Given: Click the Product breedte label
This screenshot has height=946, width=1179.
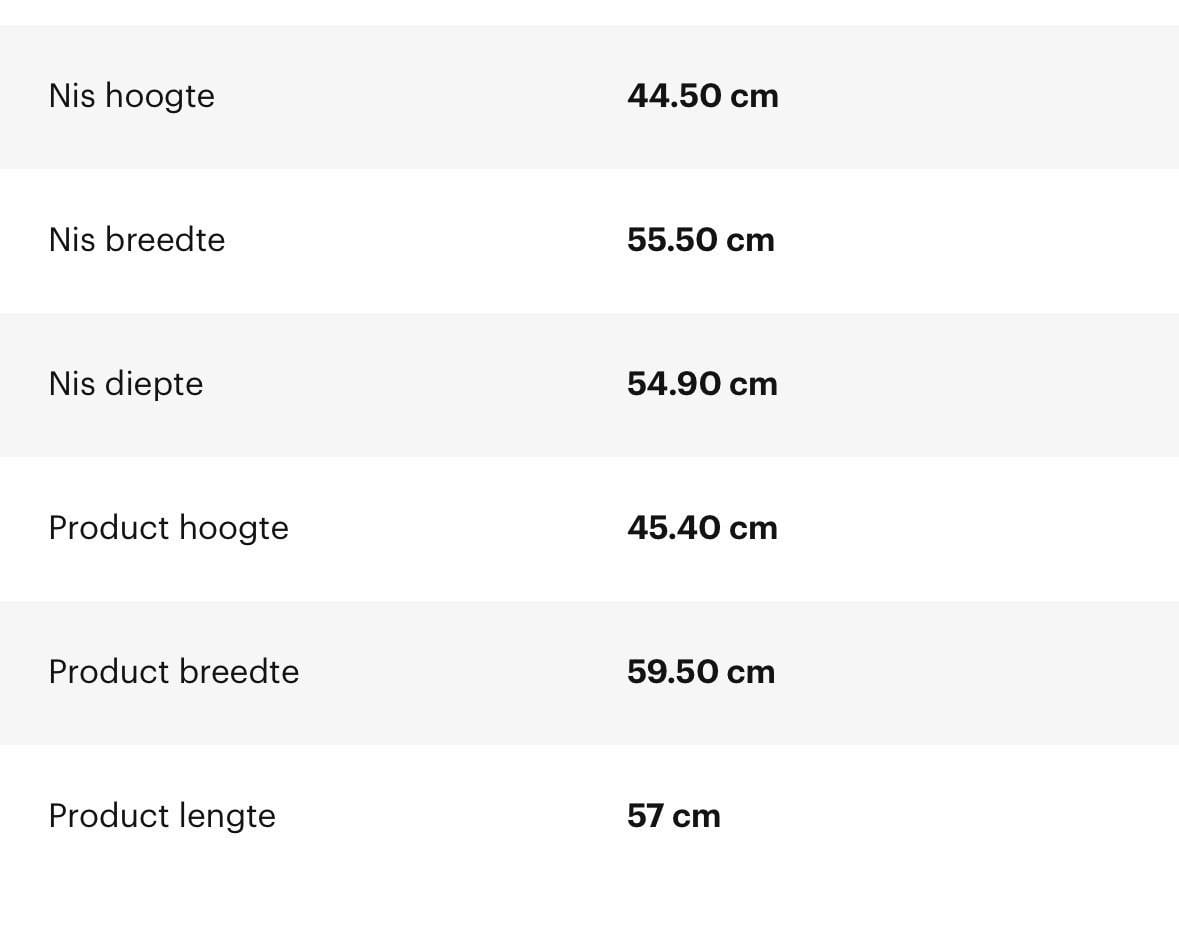Looking at the screenshot, I should [x=174, y=672].
